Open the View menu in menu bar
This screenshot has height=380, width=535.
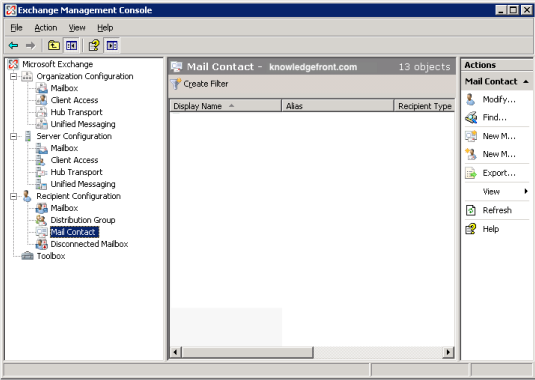77,28
